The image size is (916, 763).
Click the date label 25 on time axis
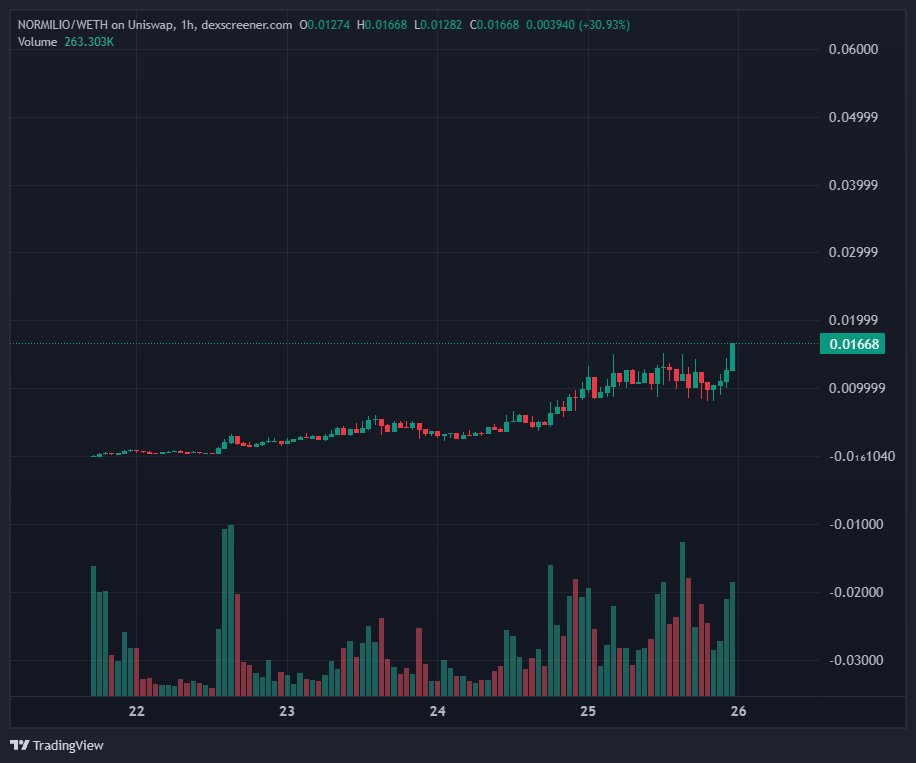pos(588,711)
